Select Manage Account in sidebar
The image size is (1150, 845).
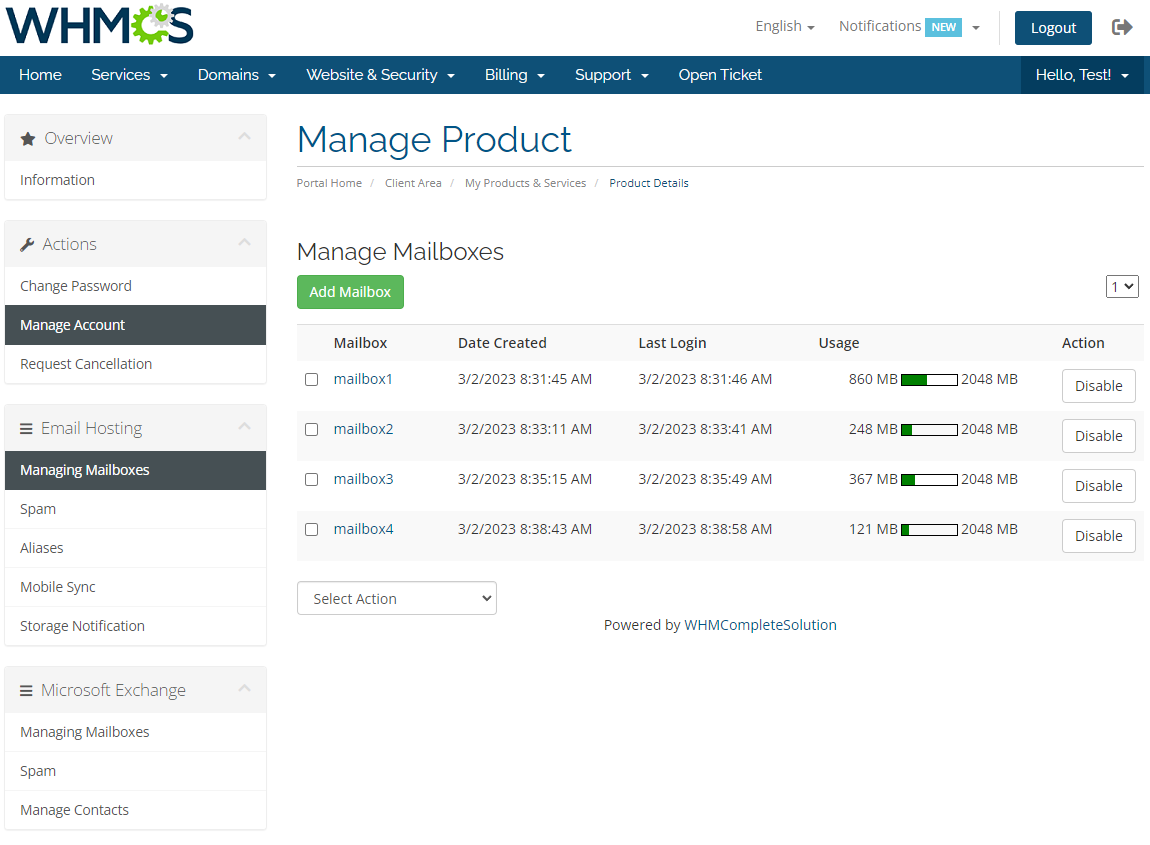(136, 325)
